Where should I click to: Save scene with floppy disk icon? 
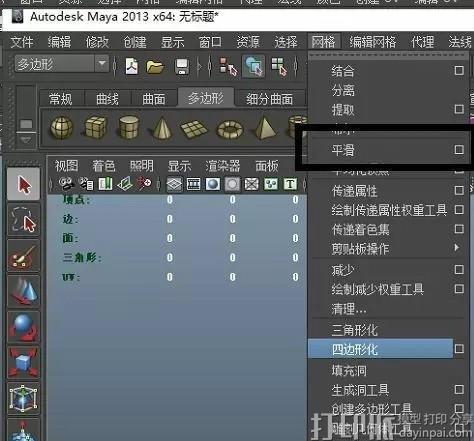(182, 67)
